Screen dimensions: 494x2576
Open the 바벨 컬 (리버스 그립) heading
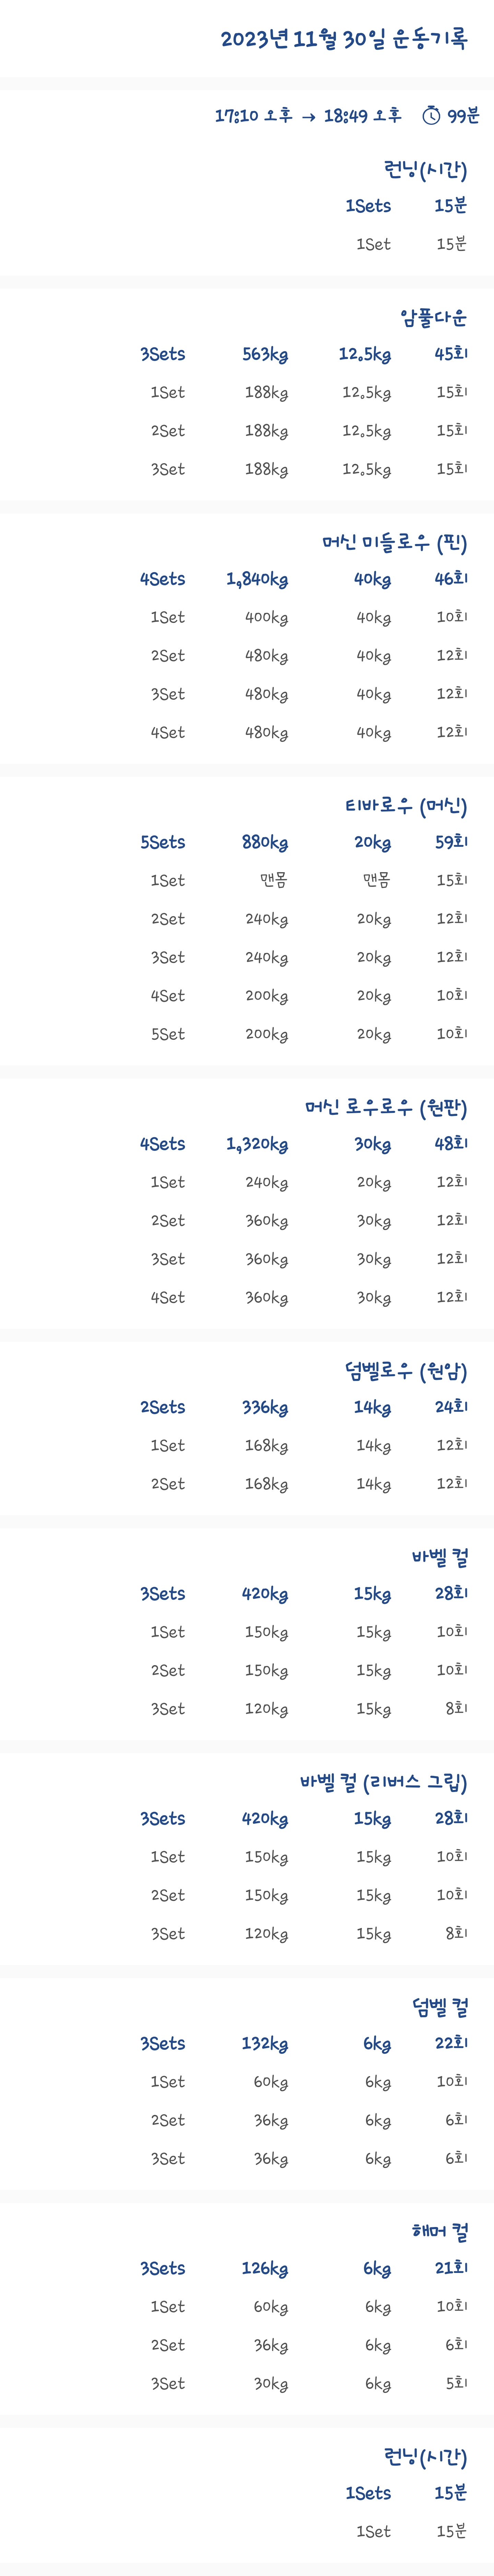click(x=383, y=1782)
